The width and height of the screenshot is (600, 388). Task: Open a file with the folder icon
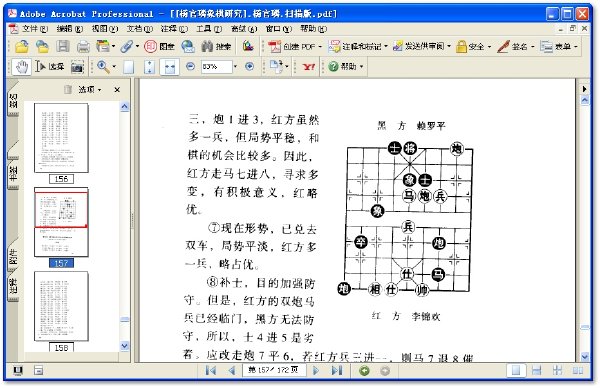coord(22,47)
